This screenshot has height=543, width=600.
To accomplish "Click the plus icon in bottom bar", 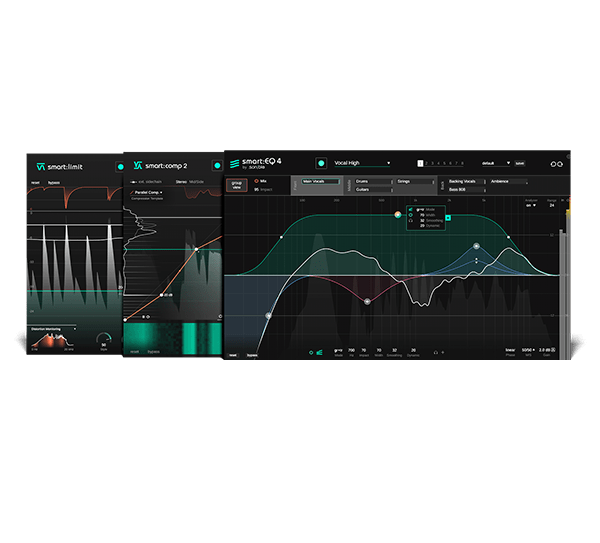I will 443,352.
